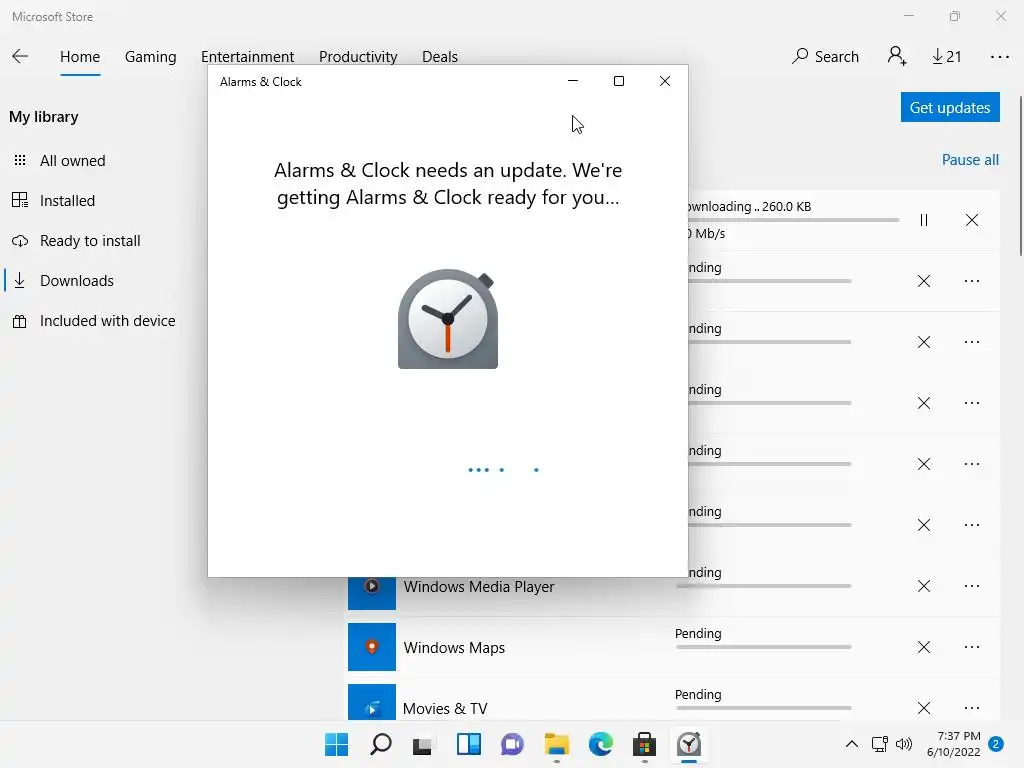This screenshot has height=768, width=1024.
Task: Switch to the Gaming tab
Action: pyautogui.click(x=150, y=57)
